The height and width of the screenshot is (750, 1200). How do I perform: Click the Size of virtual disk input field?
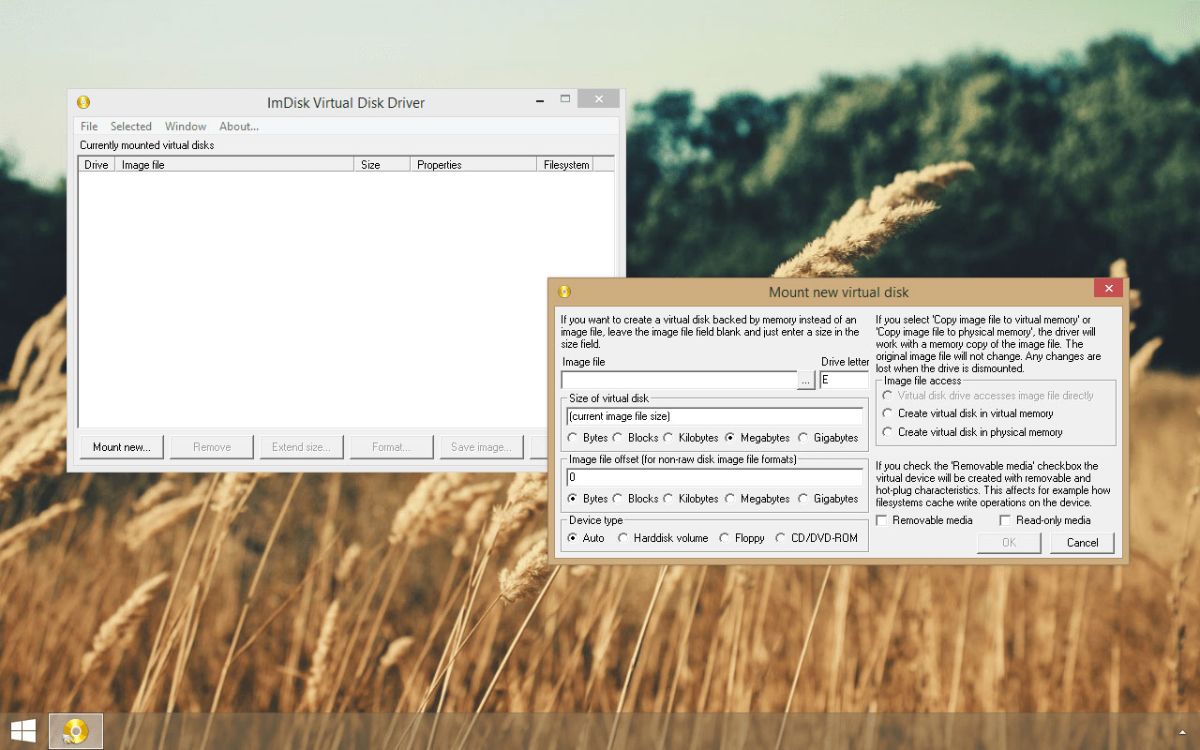point(714,416)
